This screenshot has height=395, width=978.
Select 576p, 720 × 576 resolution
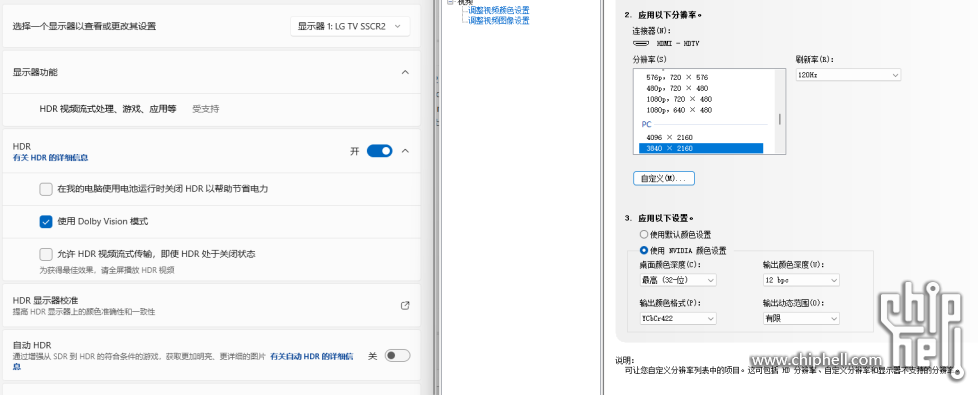[677, 77]
